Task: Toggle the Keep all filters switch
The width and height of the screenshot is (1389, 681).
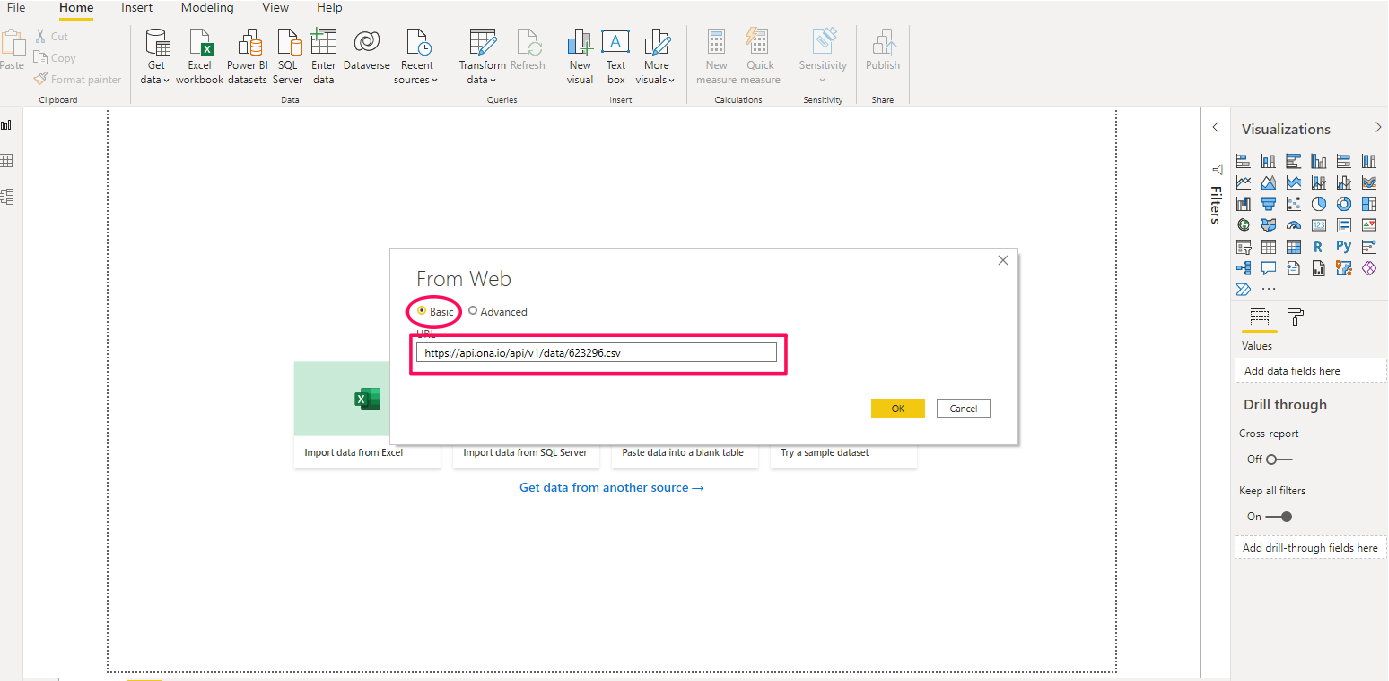Action: (x=1278, y=516)
